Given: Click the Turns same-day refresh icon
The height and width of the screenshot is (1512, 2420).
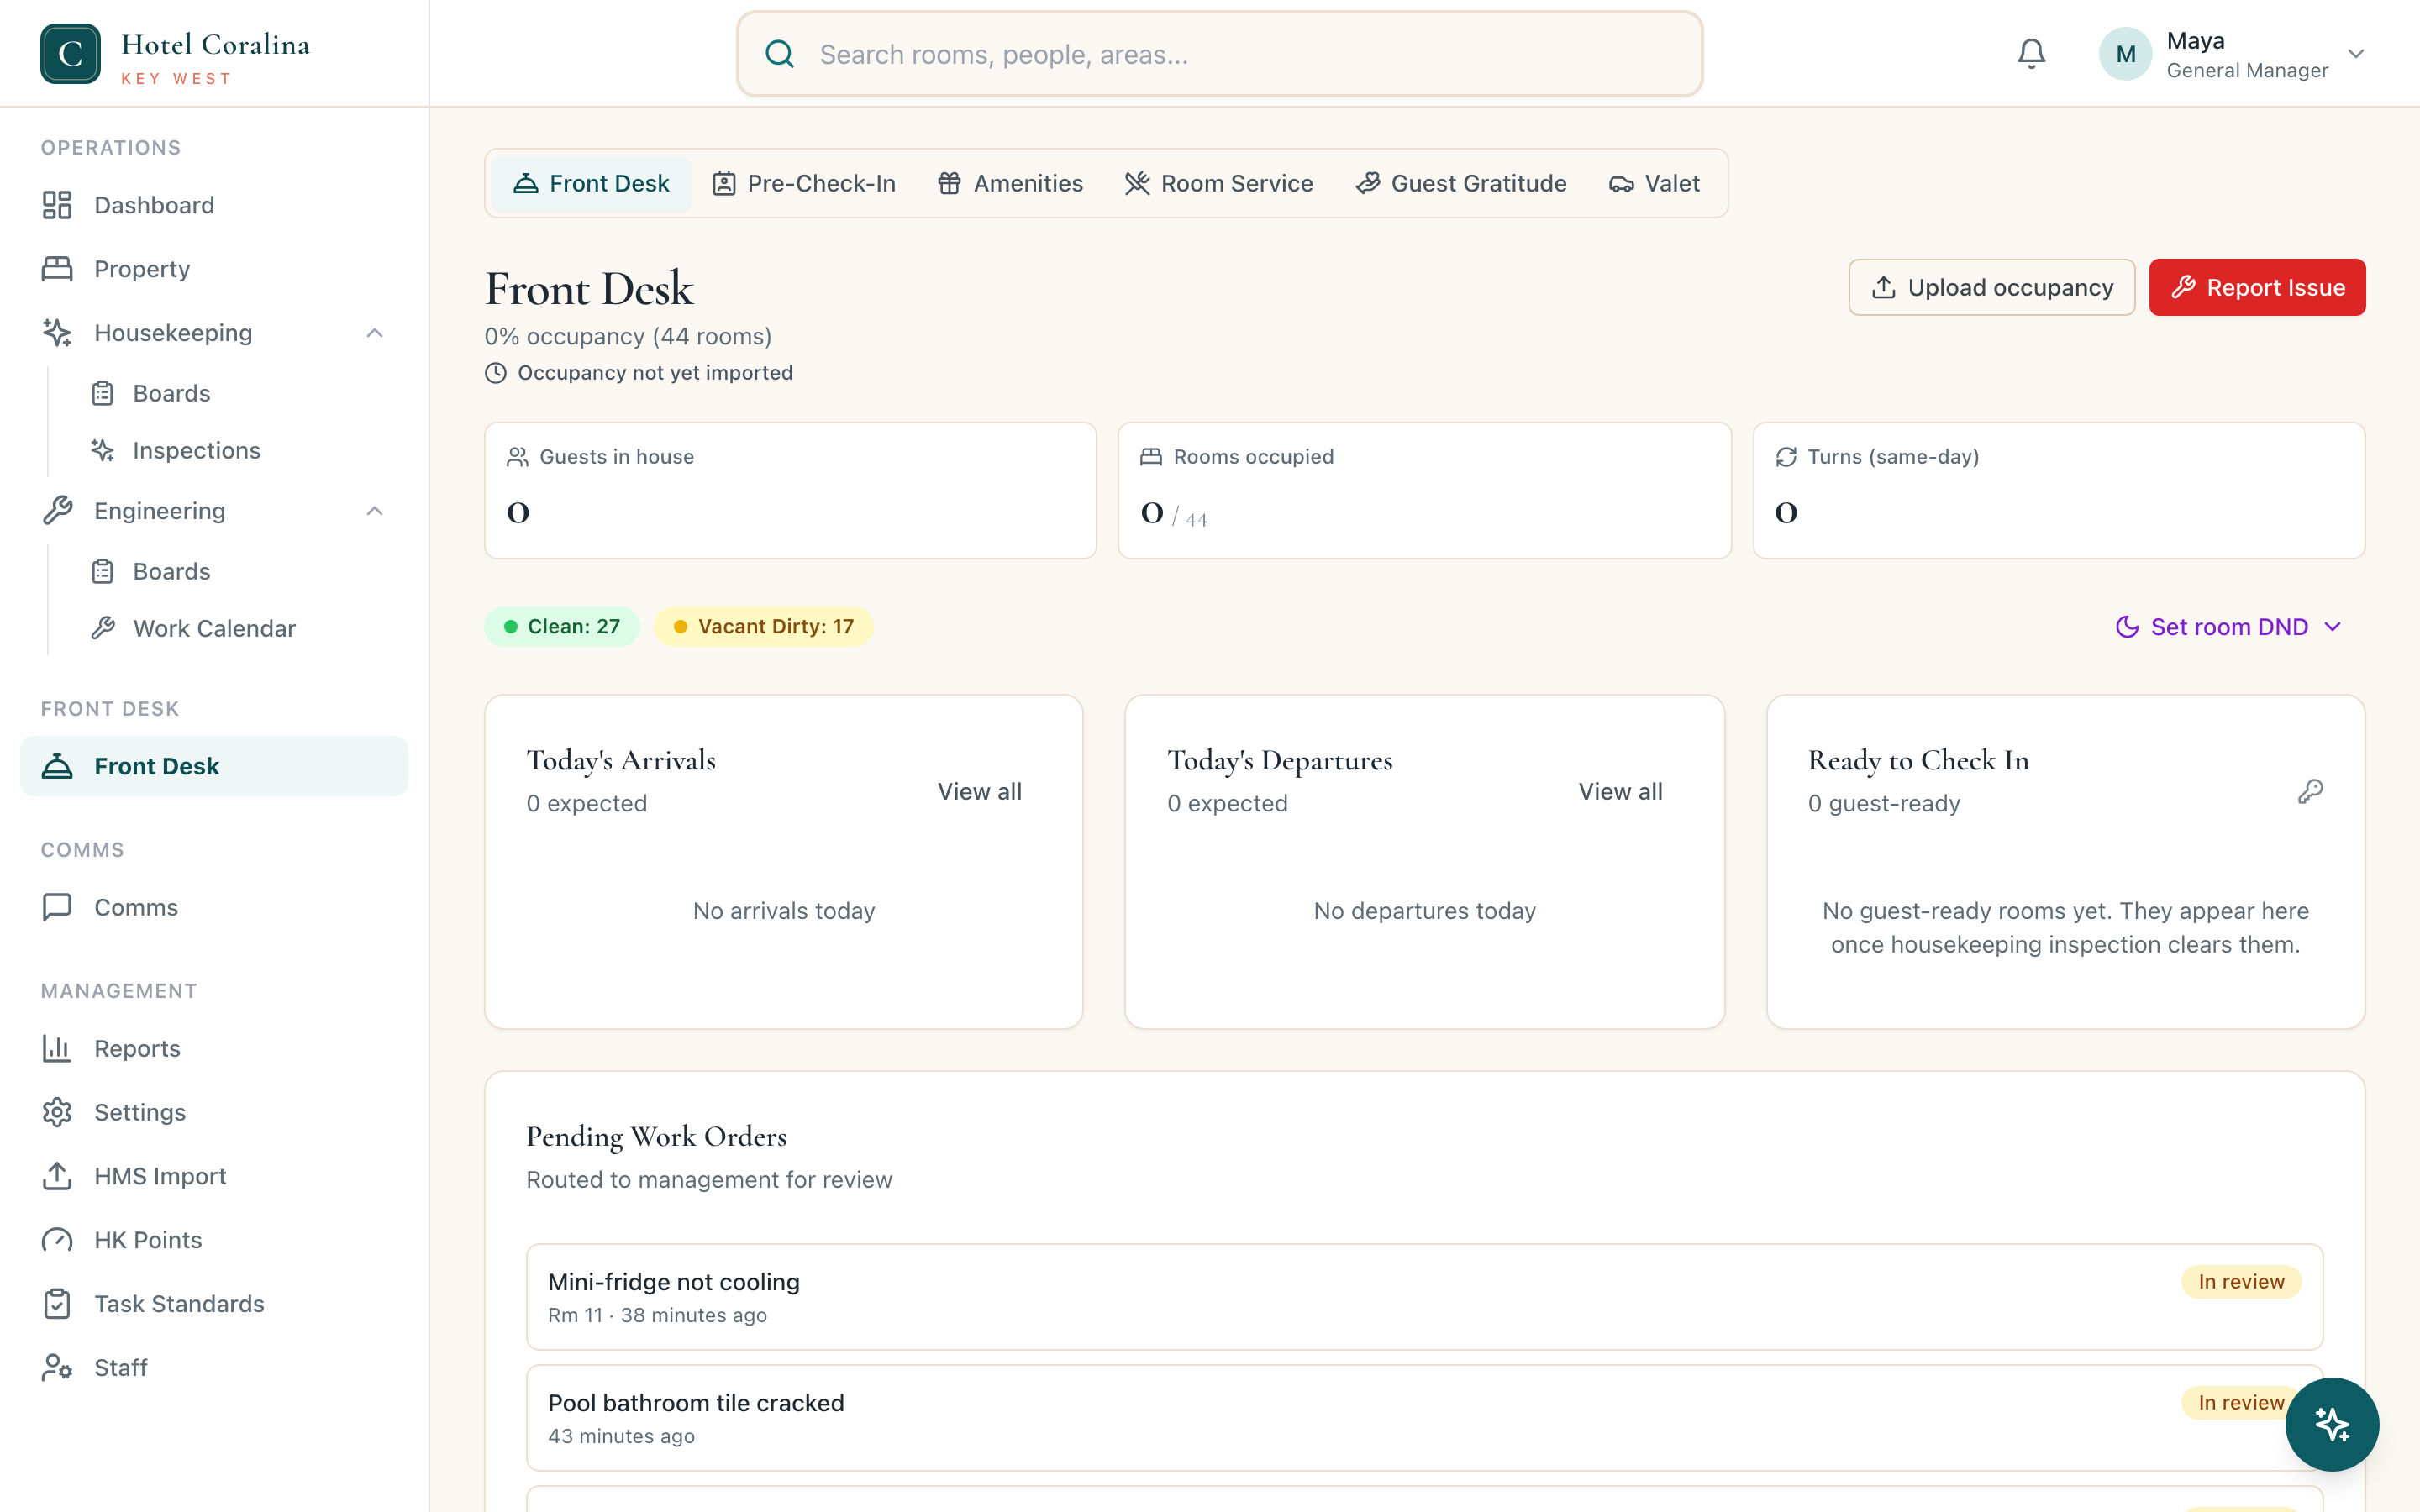Looking at the screenshot, I should [1786, 457].
